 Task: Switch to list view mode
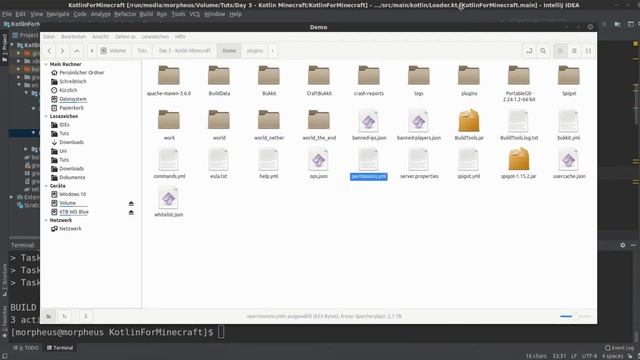574,51
